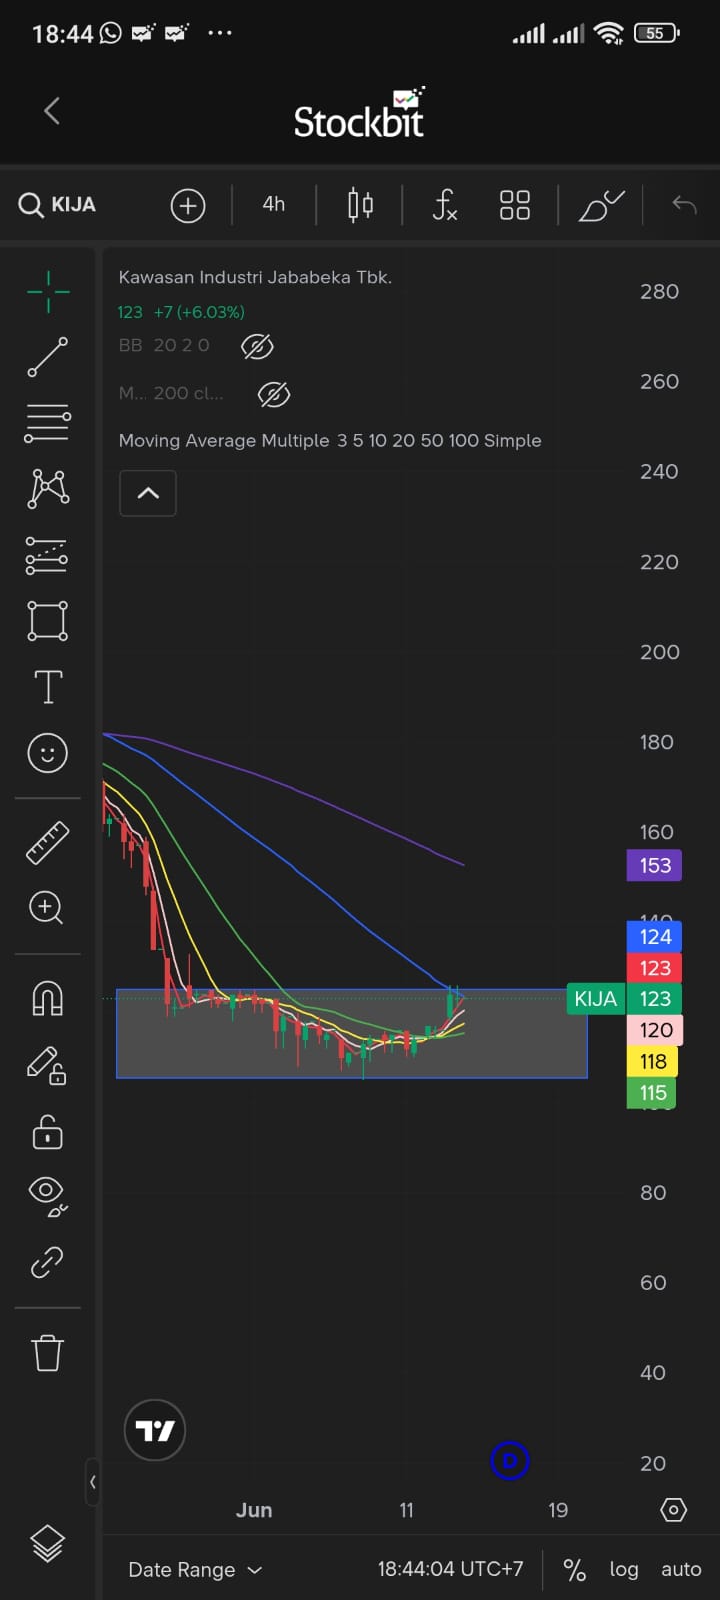Open the Date Range dropdown
The width and height of the screenshot is (720, 1600).
(x=195, y=1570)
